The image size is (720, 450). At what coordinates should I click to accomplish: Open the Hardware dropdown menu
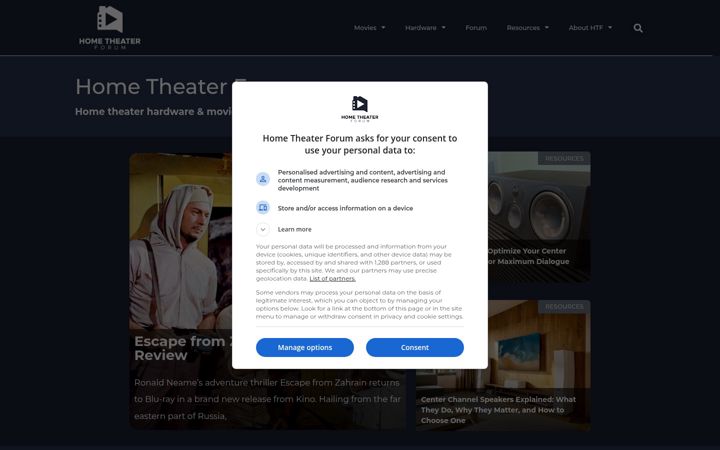[x=425, y=28]
